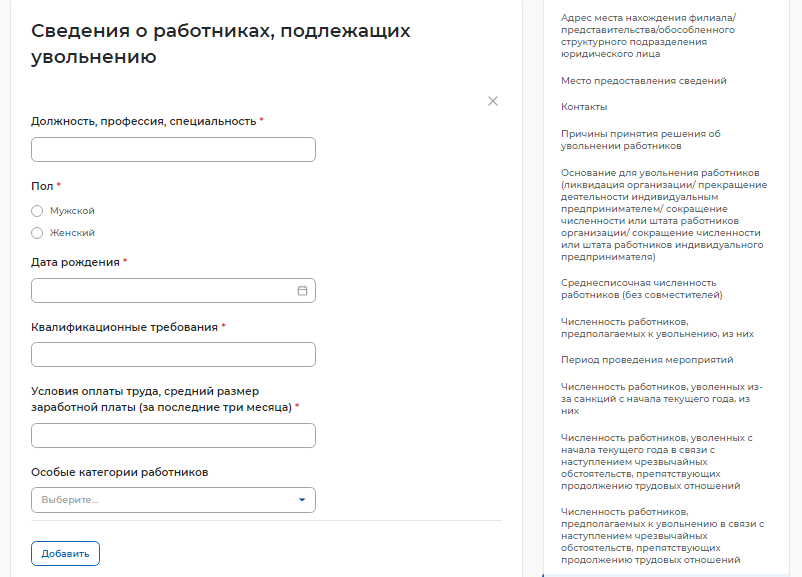Screen dimensions: 802x577
Task: Open the Контакты section link
Action: pyautogui.click(x=584, y=107)
